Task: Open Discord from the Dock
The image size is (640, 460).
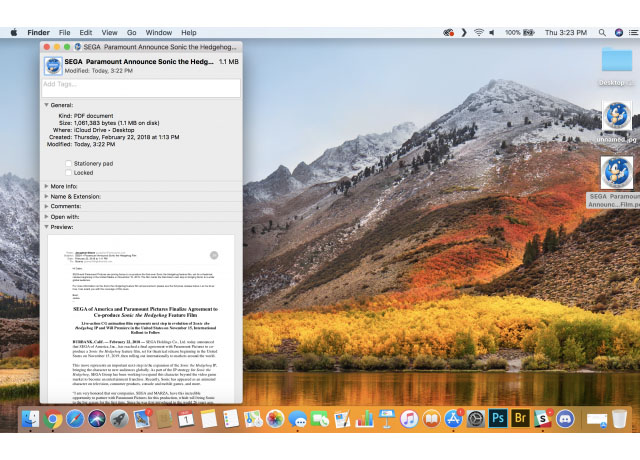Action: 565,419
